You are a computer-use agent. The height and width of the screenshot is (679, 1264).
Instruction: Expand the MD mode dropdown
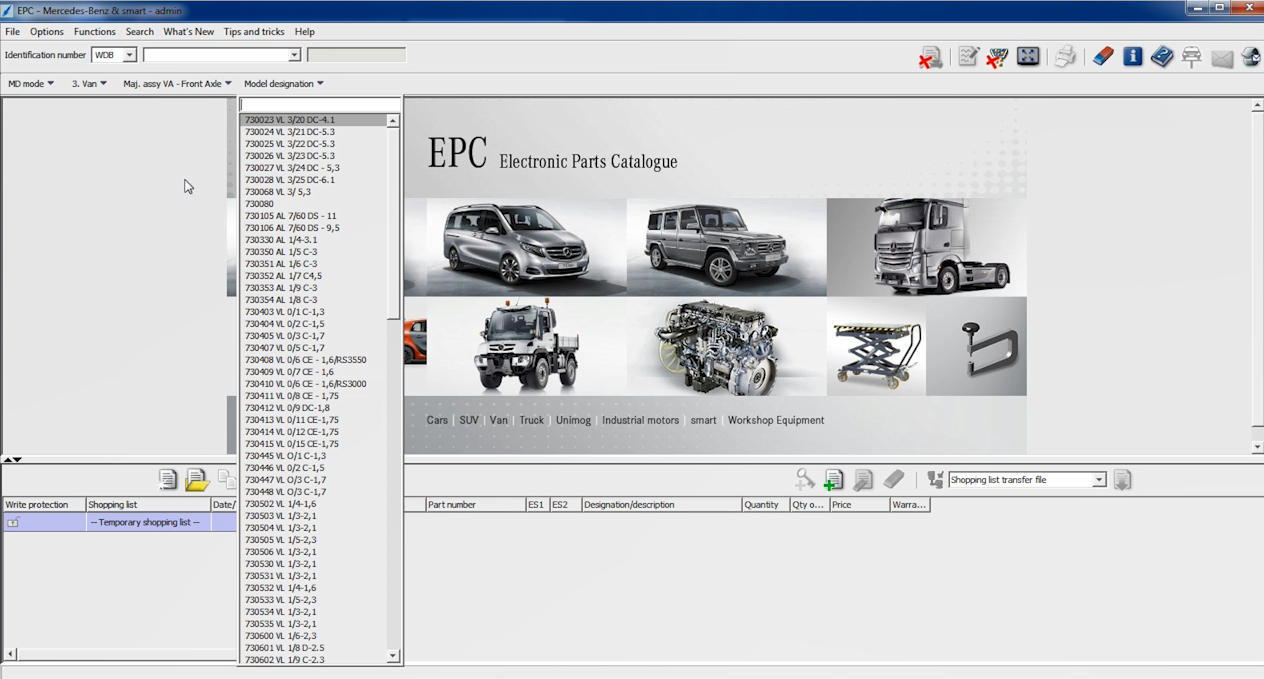coord(31,84)
